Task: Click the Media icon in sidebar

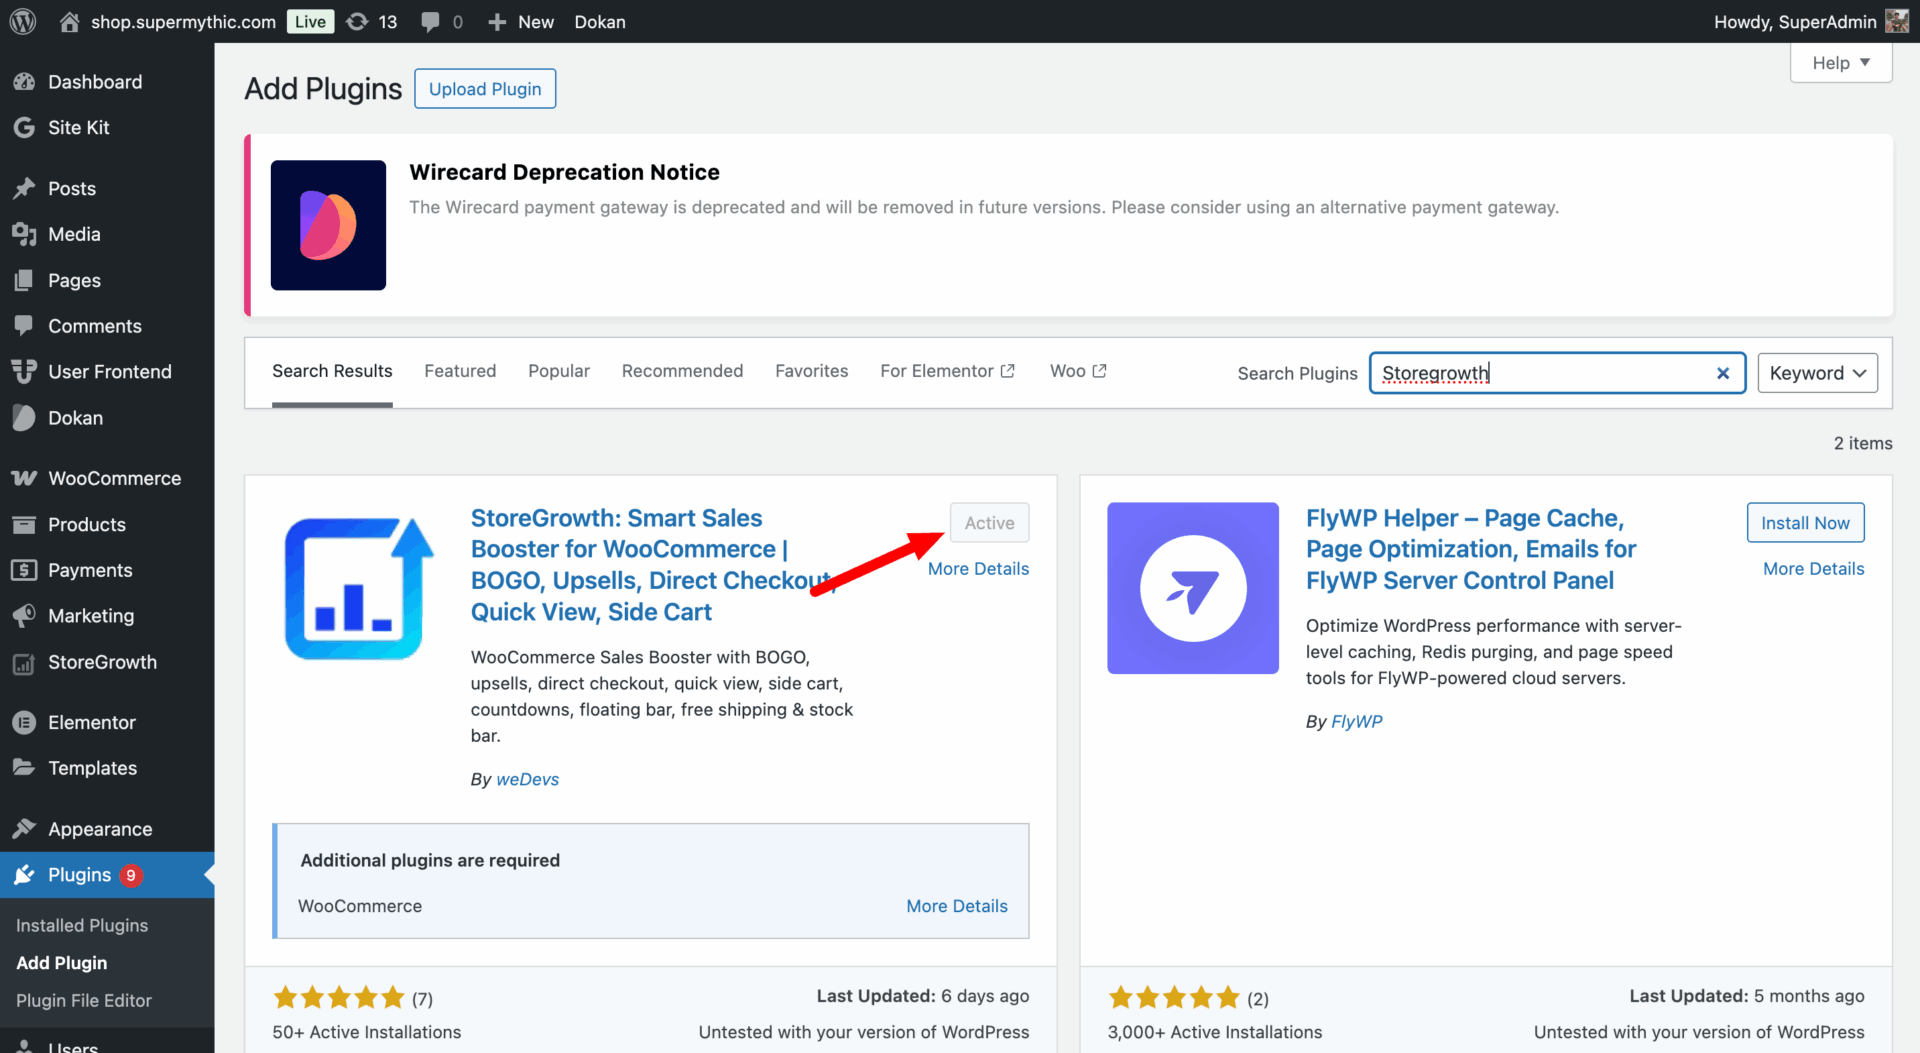Action: click(x=24, y=234)
